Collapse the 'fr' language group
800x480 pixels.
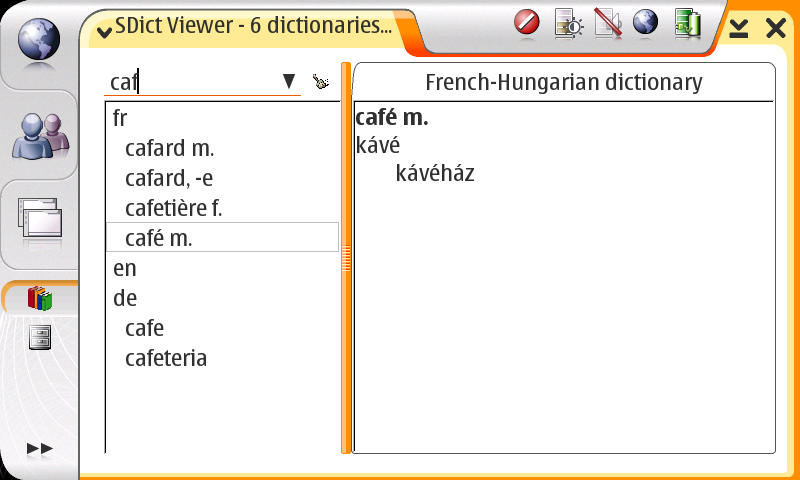(120, 119)
